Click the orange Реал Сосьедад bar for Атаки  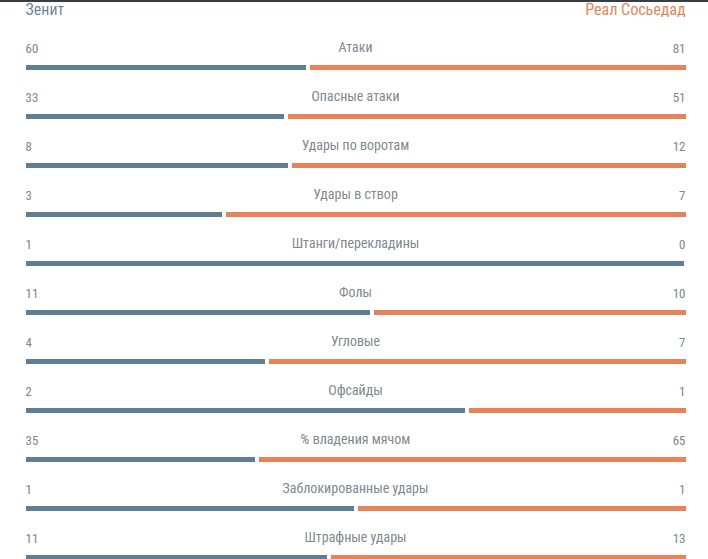(498, 68)
